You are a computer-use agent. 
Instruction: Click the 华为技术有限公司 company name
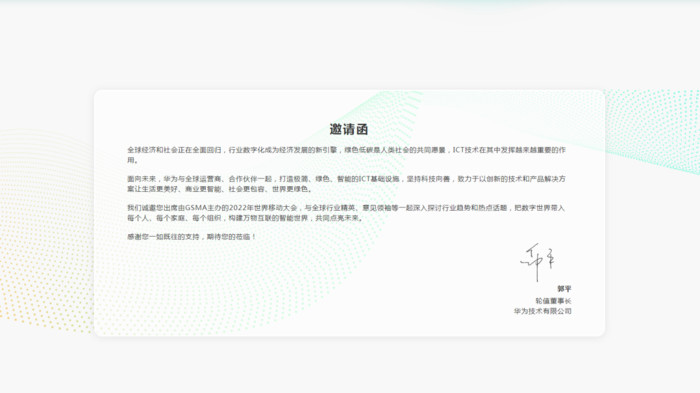pos(542,311)
